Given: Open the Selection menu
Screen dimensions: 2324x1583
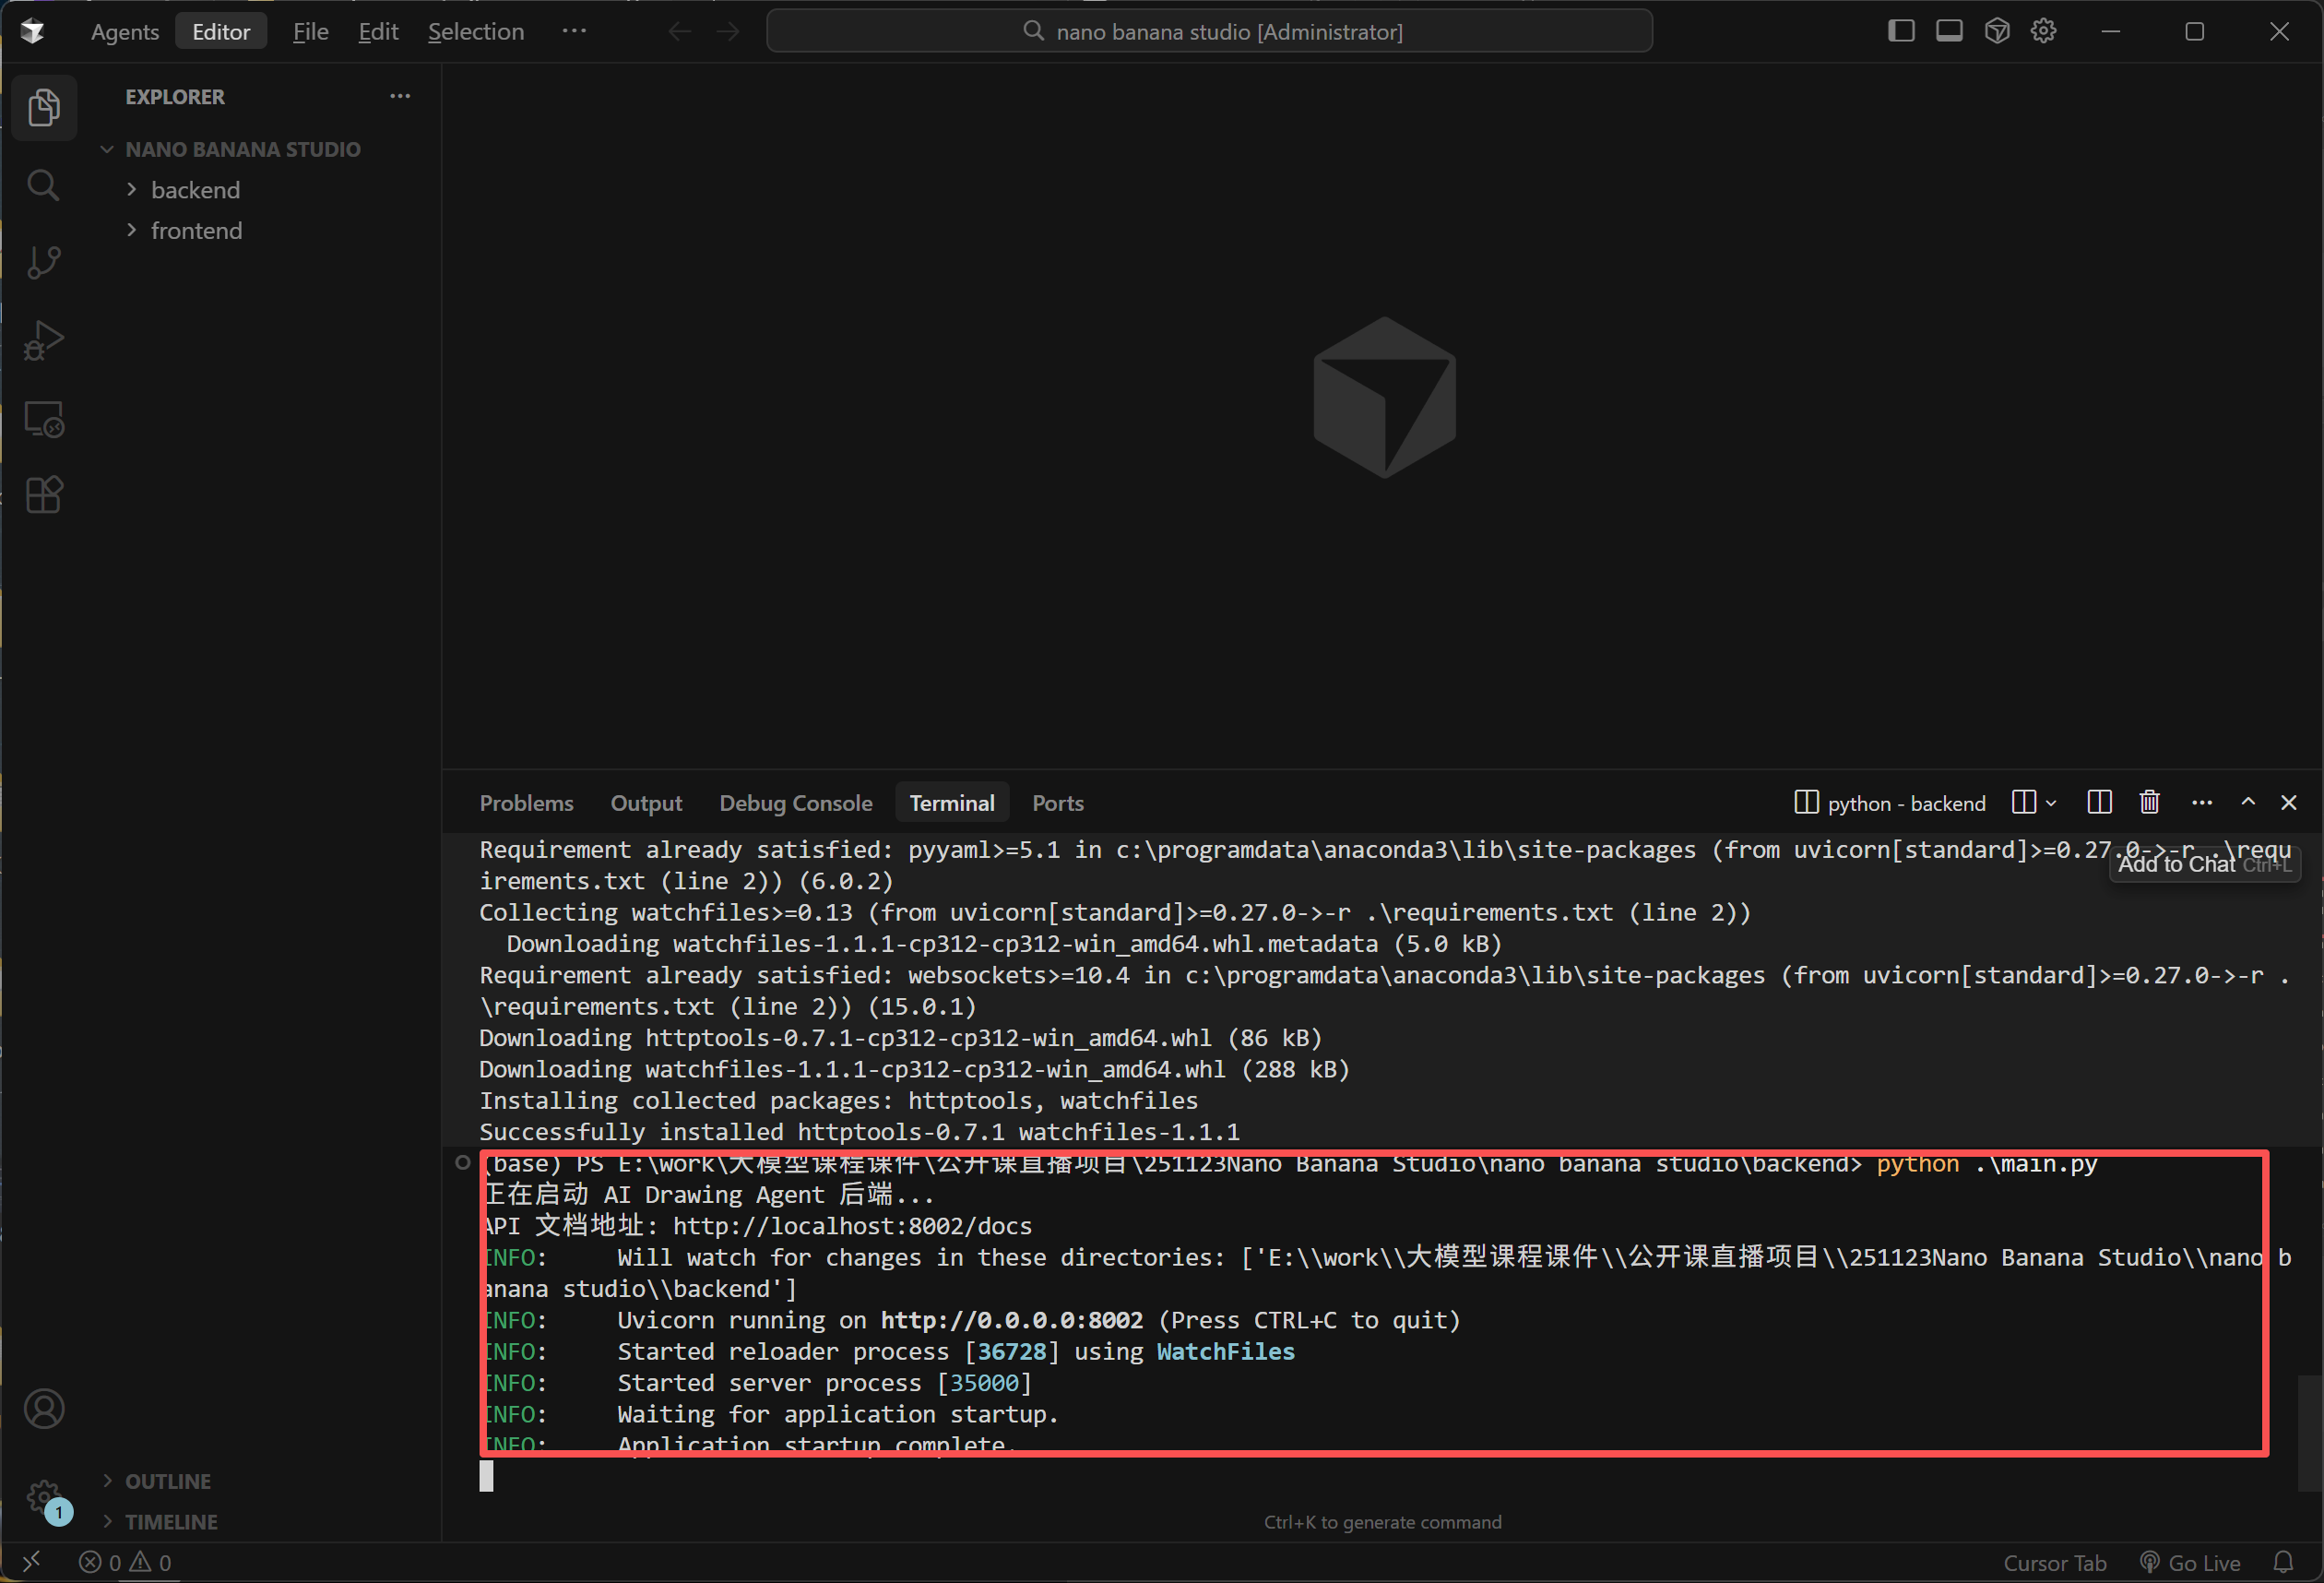Looking at the screenshot, I should pos(476,31).
